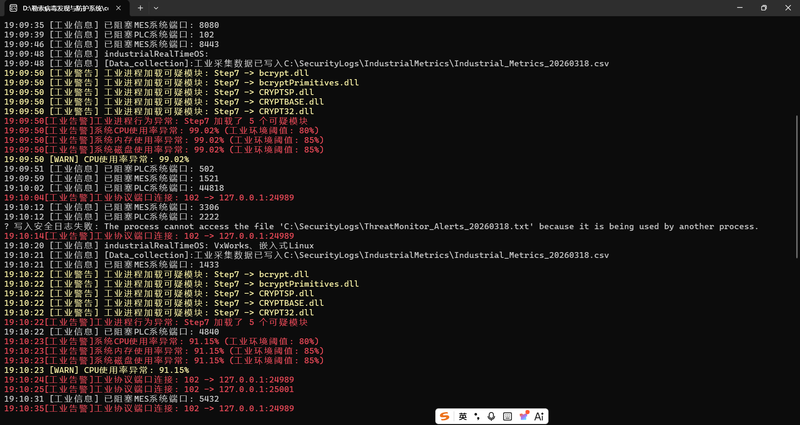Maximize or restore the terminal window

pos(764,8)
